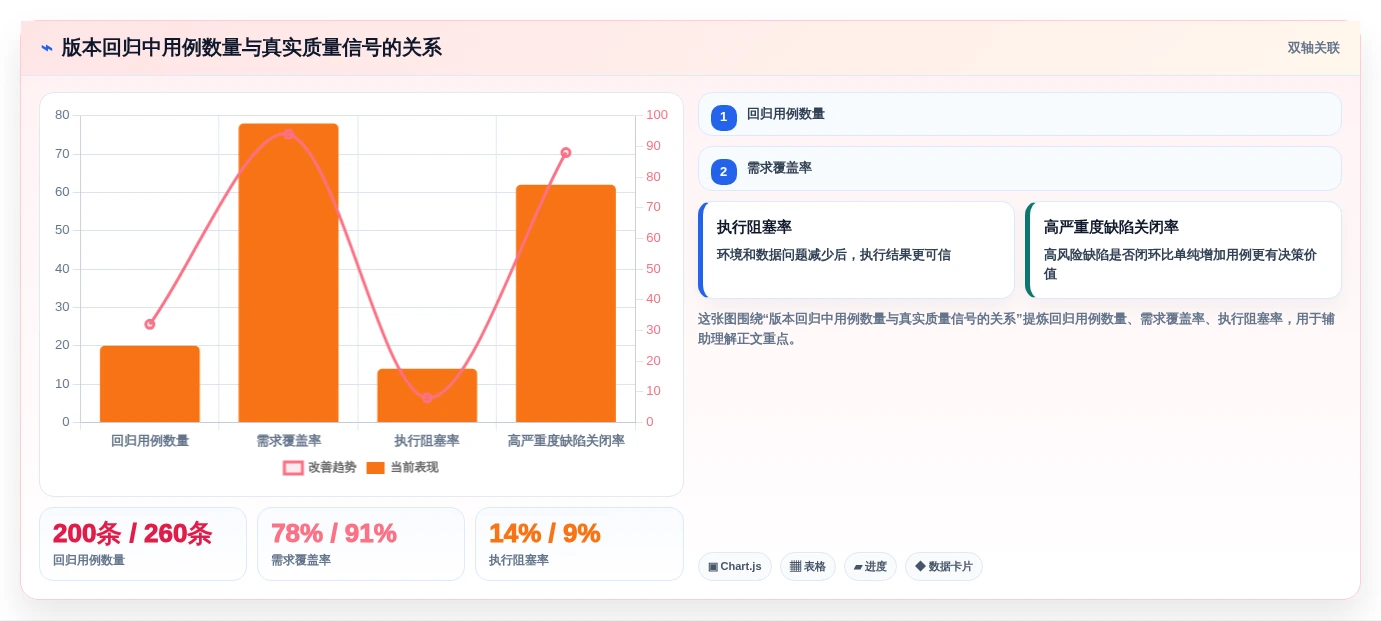Screen dimensions: 1381x621
Task: Click trend line point on 执行阻塞率 bar
Action: (x=427, y=398)
